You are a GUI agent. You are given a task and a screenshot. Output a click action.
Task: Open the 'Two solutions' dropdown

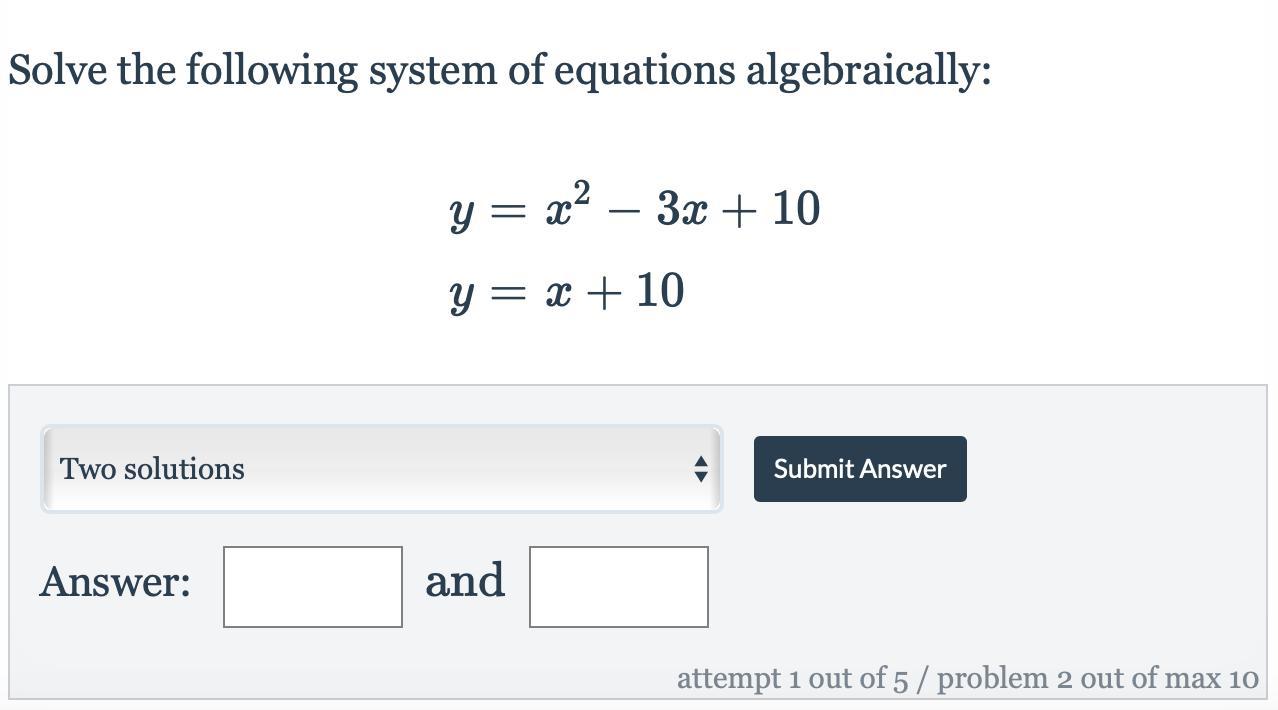pos(381,469)
